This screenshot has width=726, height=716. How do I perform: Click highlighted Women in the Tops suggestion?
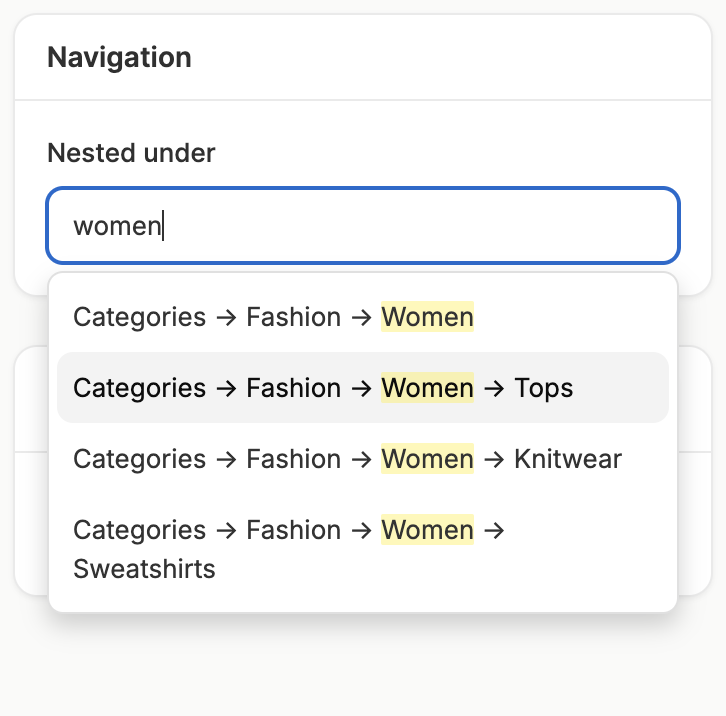pyautogui.click(x=427, y=388)
